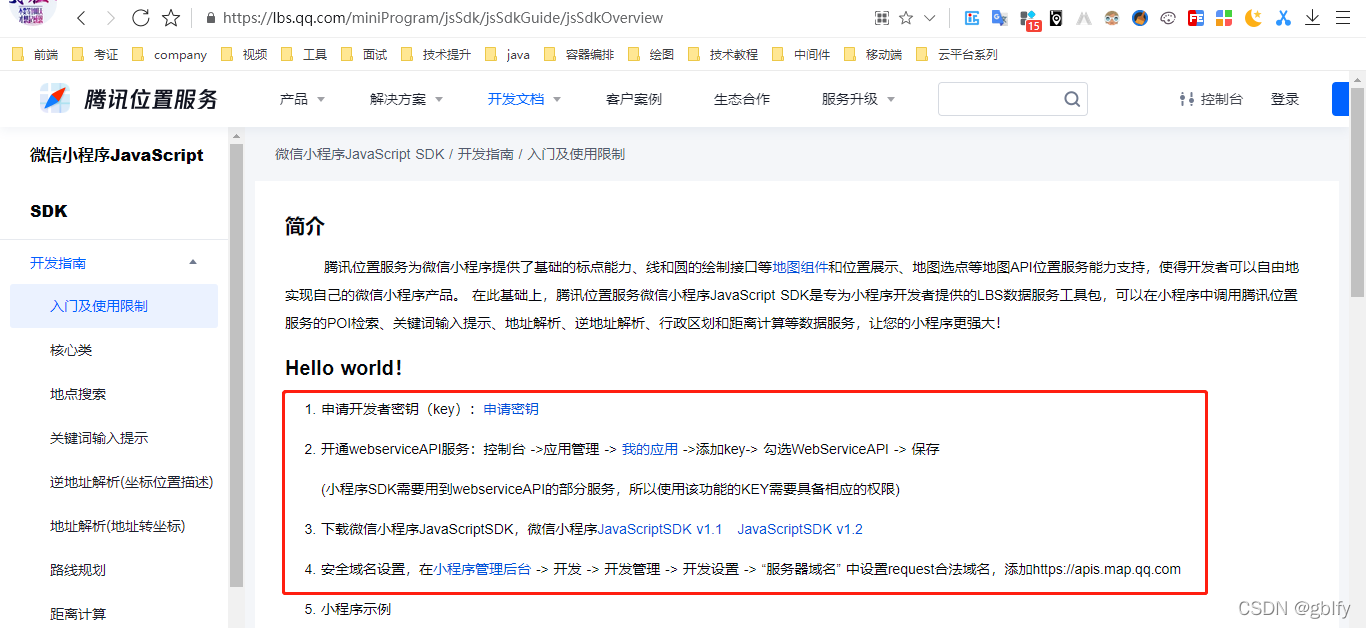Image resolution: width=1366 pixels, height=628 pixels.
Task: Open the 地图组件 link in intro
Action: tap(800, 267)
